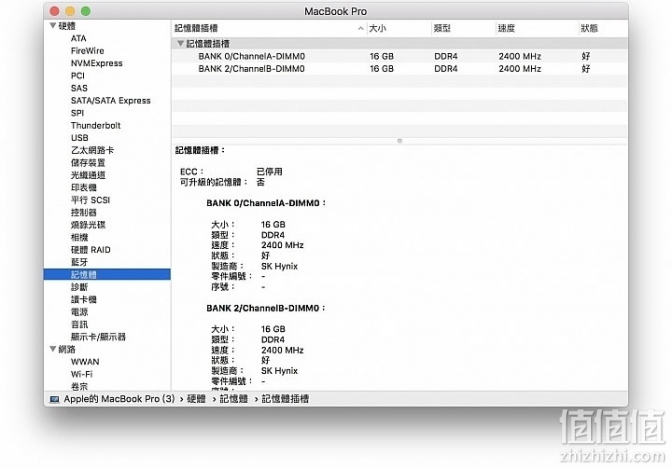
Task: Select the highlighted 記憶體 sidebar item
Action: click(x=107, y=274)
